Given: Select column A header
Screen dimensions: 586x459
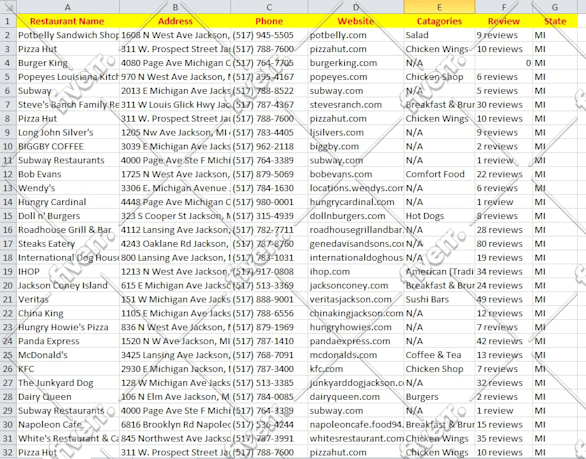Looking at the screenshot, I should click(68, 7).
